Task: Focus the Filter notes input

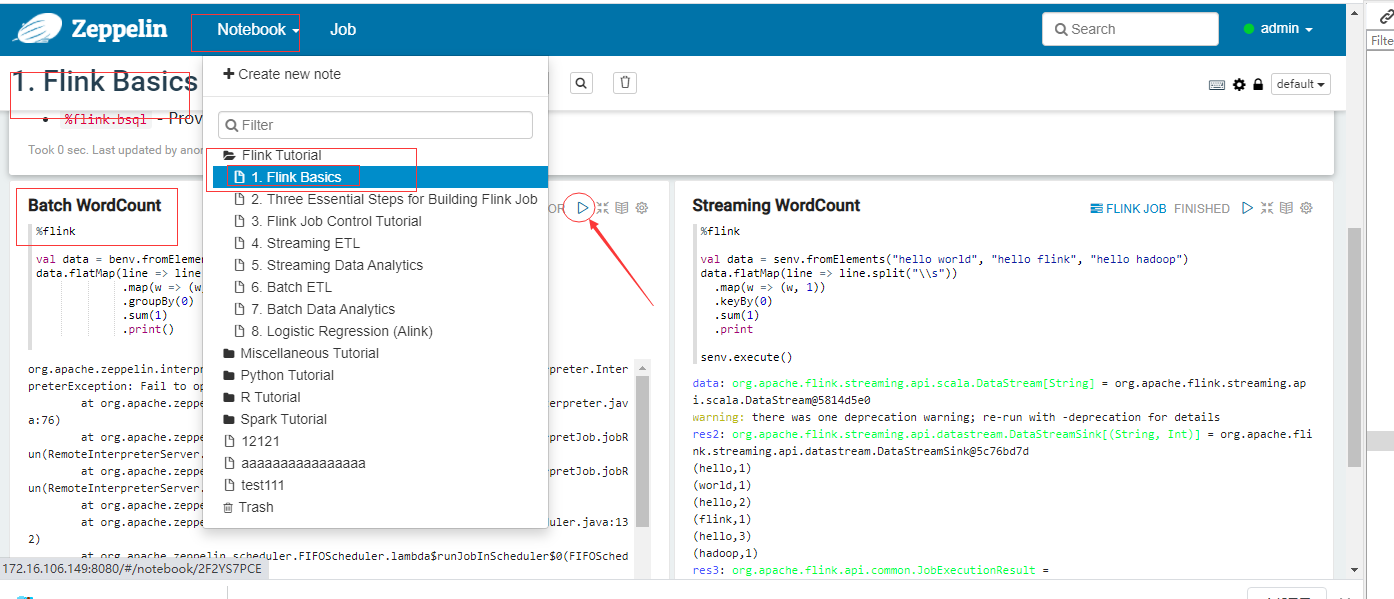Action: [375, 125]
